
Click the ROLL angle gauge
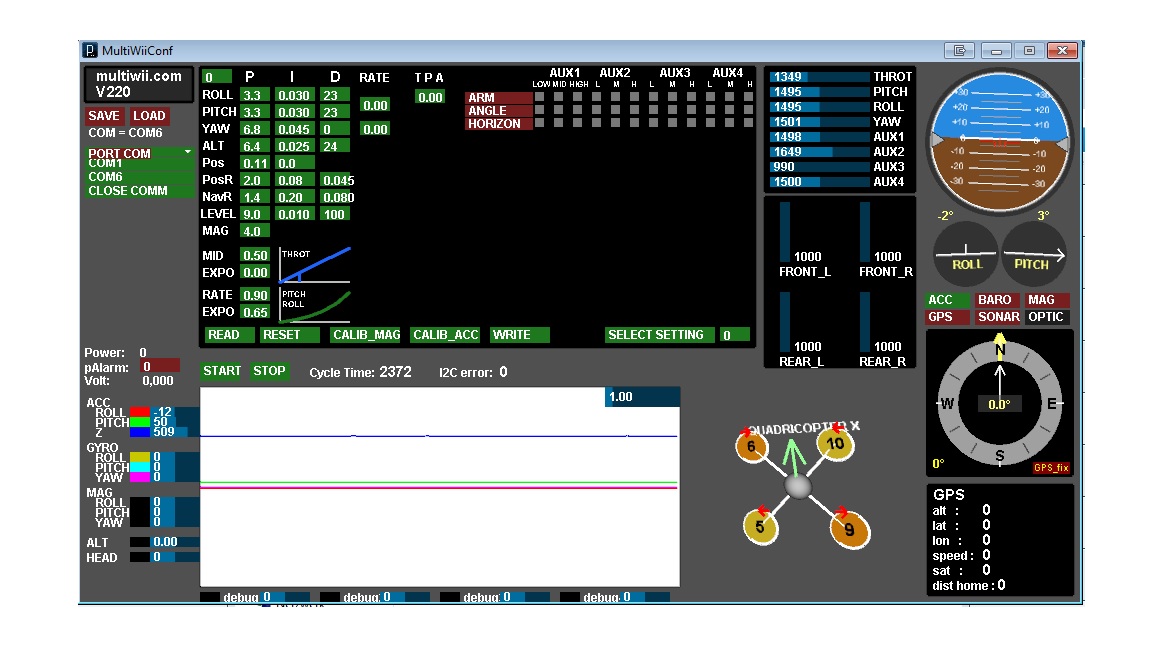(966, 254)
